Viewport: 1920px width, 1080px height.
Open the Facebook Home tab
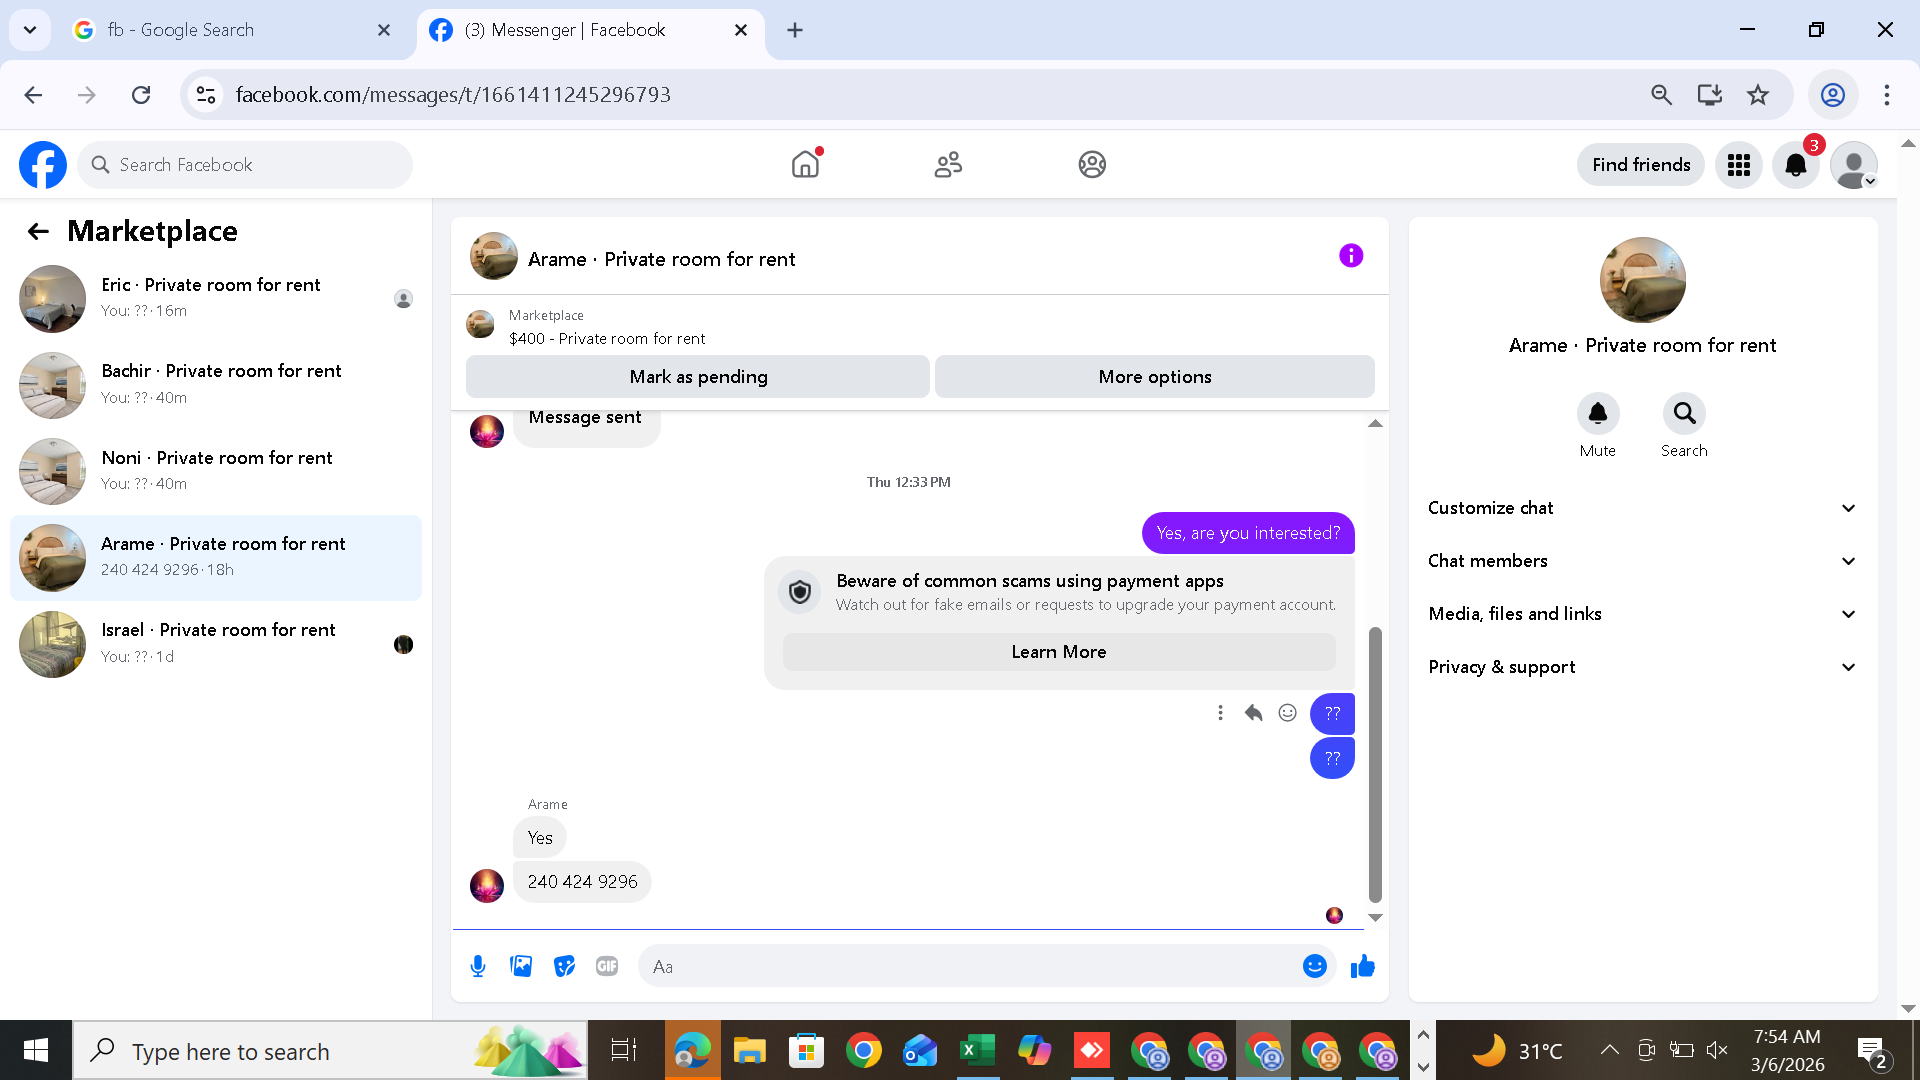click(805, 164)
